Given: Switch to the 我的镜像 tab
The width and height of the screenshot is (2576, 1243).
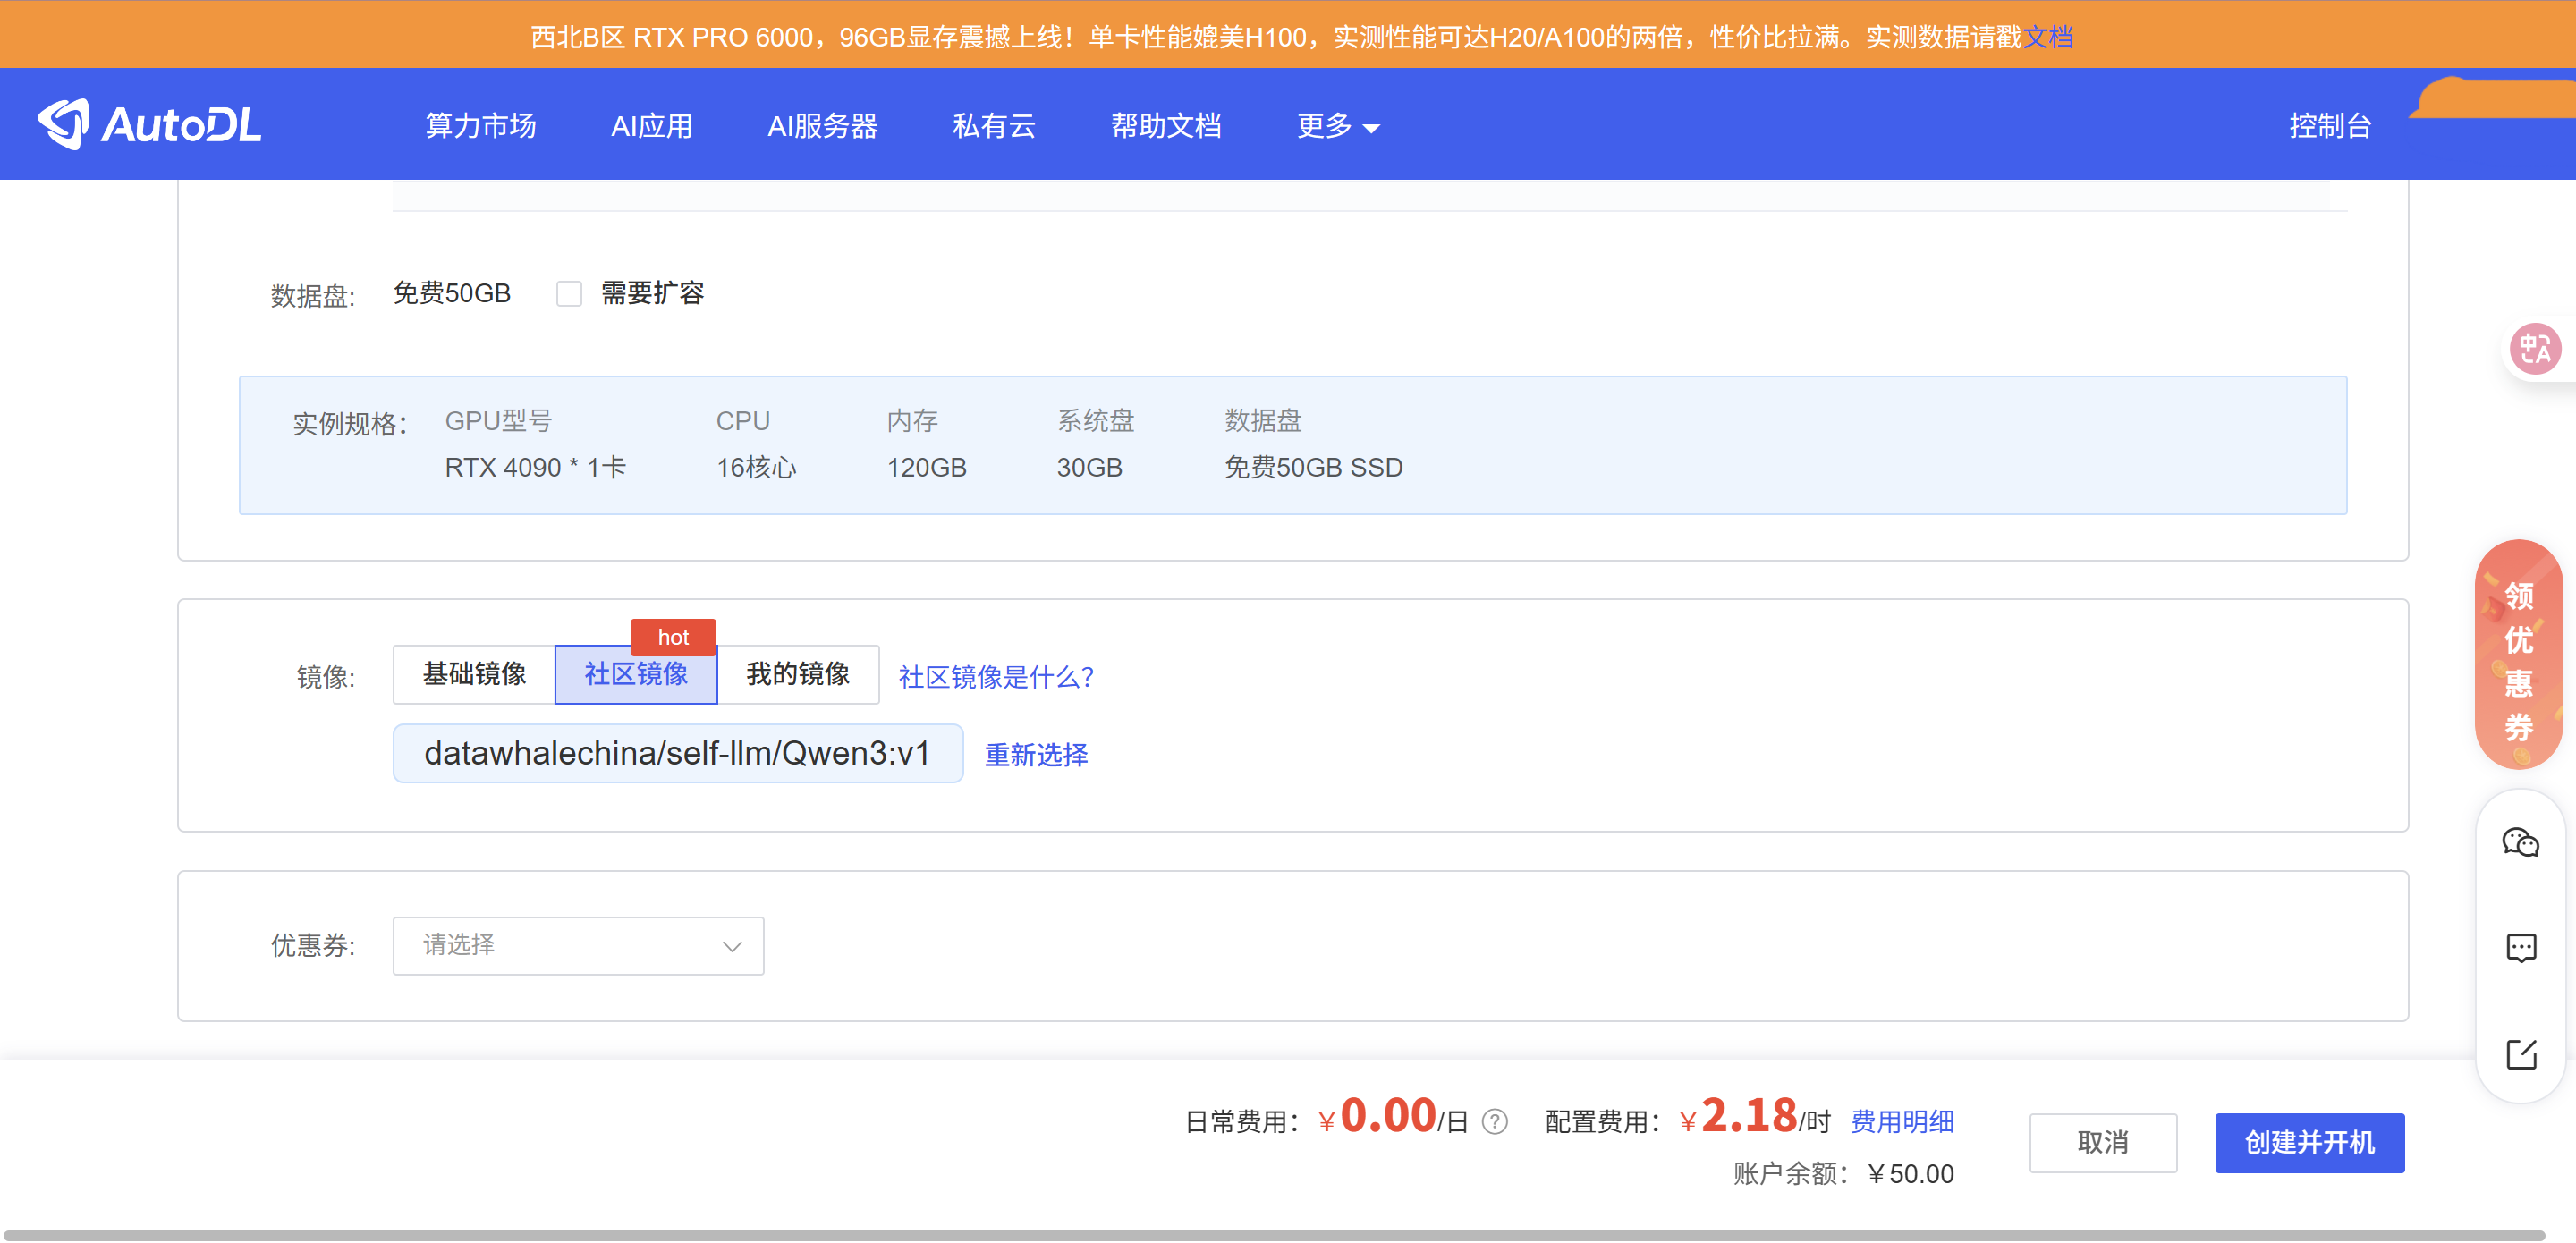Looking at the screenshot, I should tap(797, 675).
